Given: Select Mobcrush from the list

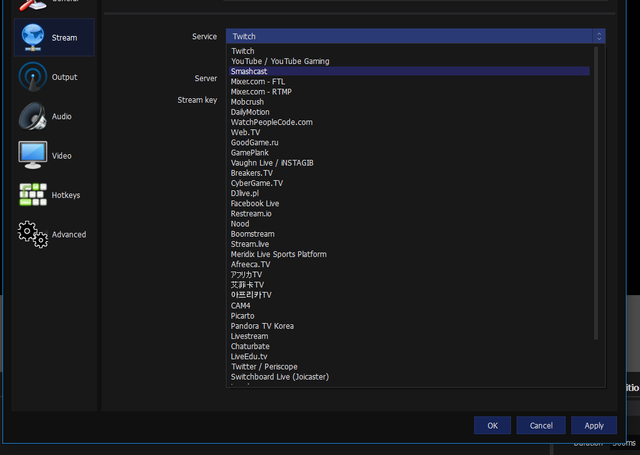Looking at the screenshot, I should pos(410,102).
